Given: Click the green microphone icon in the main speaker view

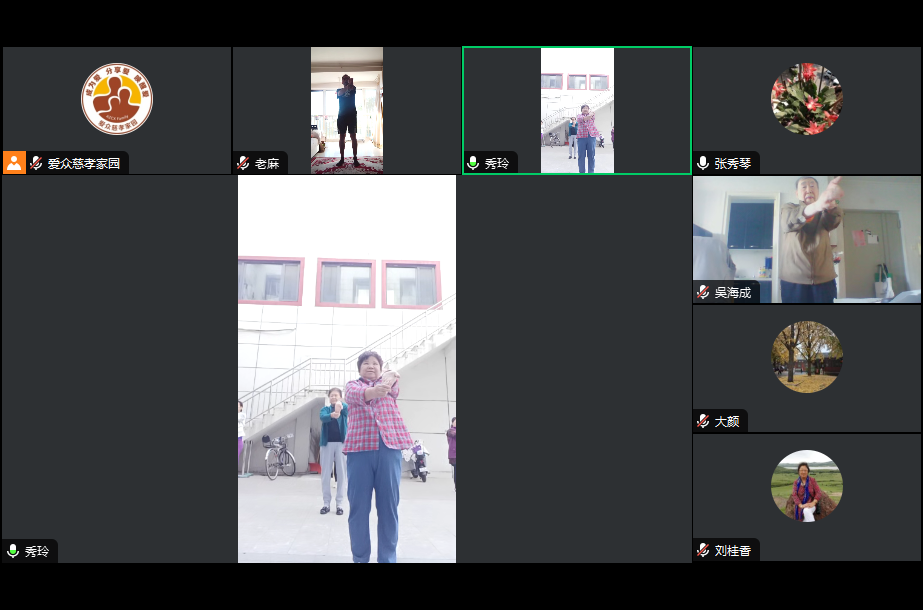Looking at the screenshot, I should pyautogui.click(x=14, y=551).
